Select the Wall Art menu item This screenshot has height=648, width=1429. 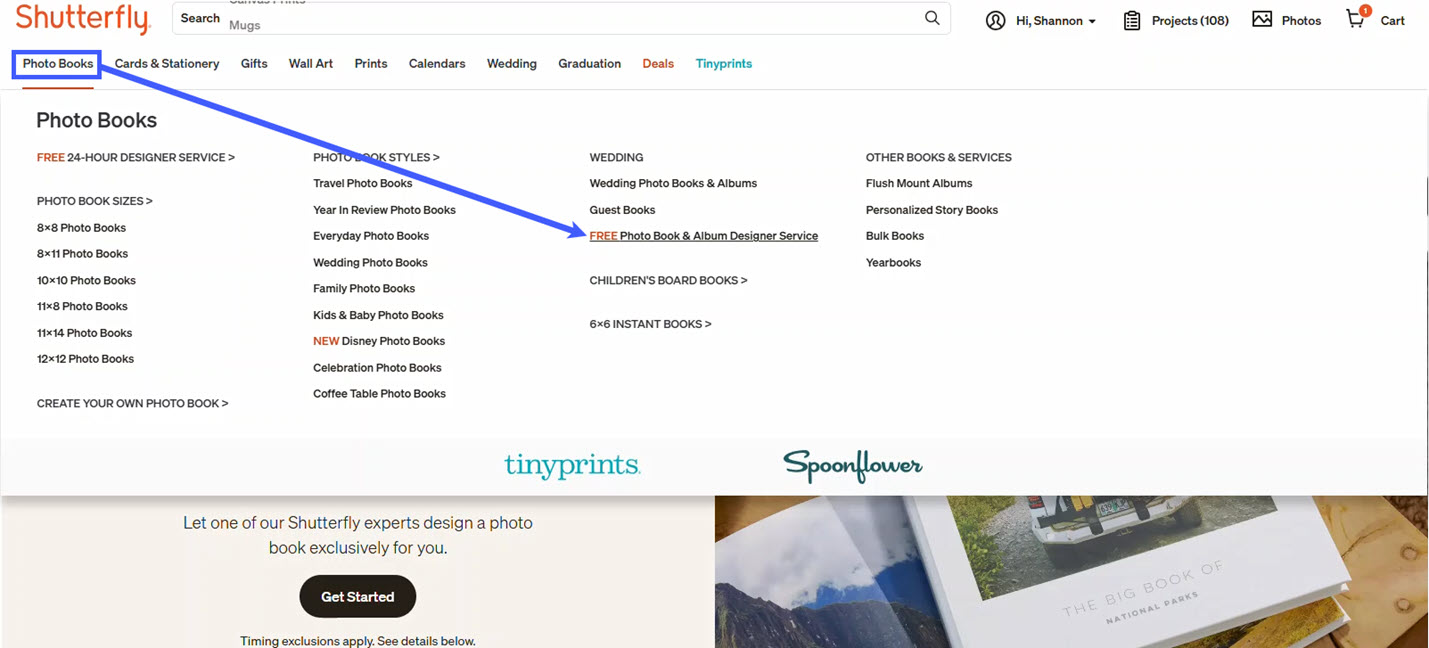tap(310, 64)
